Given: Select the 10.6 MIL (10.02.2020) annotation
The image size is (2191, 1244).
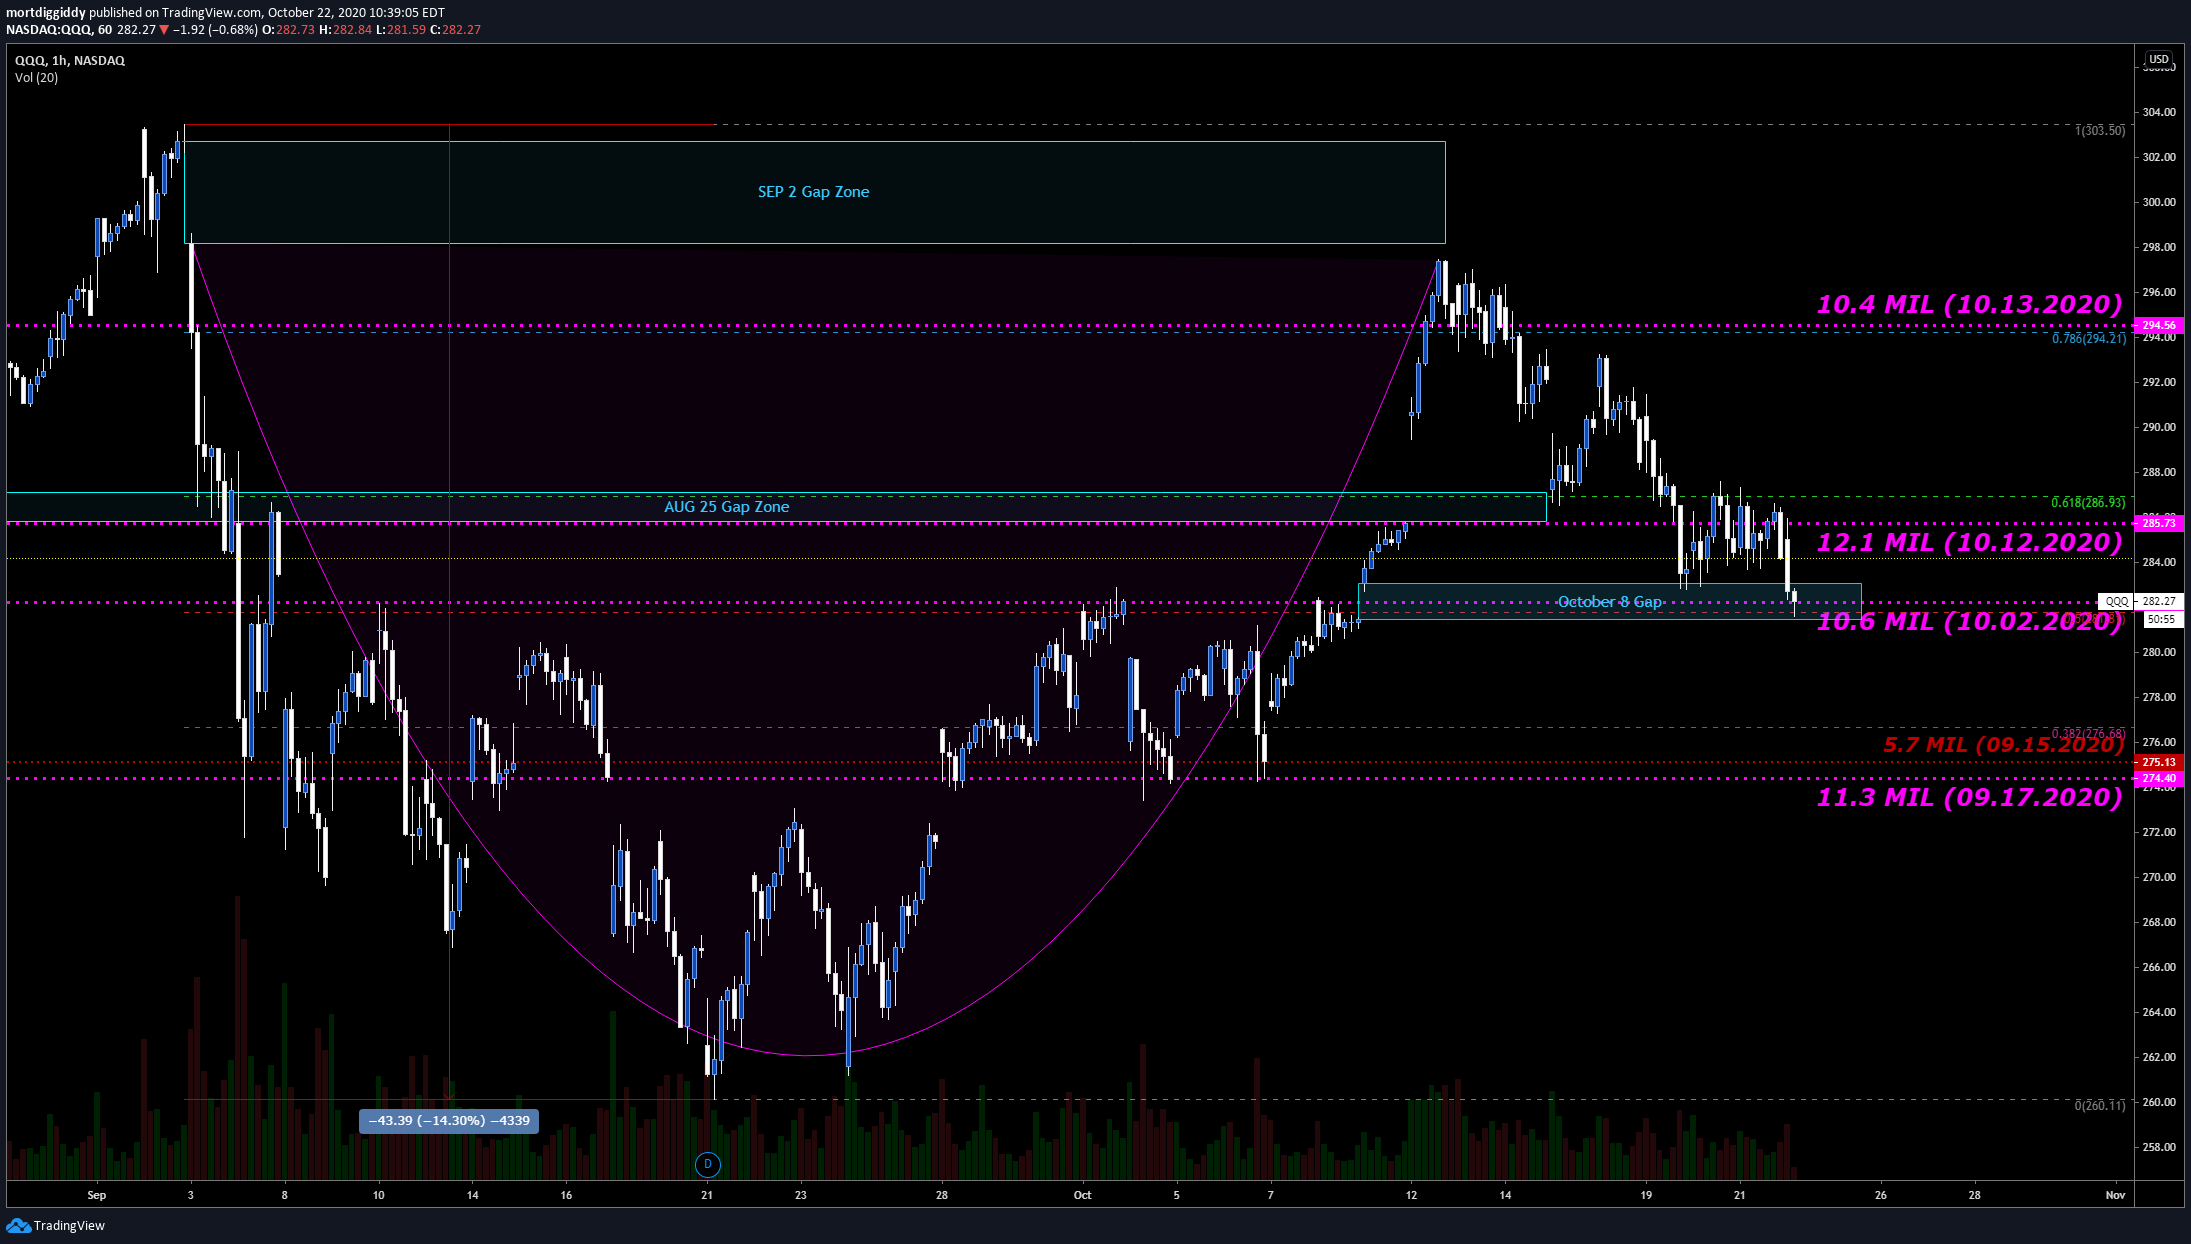Looking at the screenshot, I should tap(1969, 621).
